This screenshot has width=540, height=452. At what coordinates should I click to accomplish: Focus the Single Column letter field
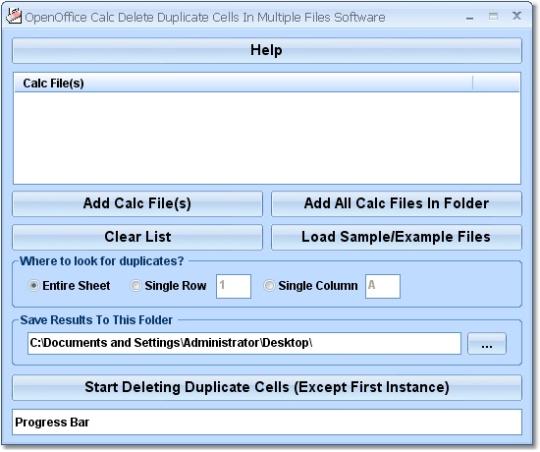pos(383,286)
